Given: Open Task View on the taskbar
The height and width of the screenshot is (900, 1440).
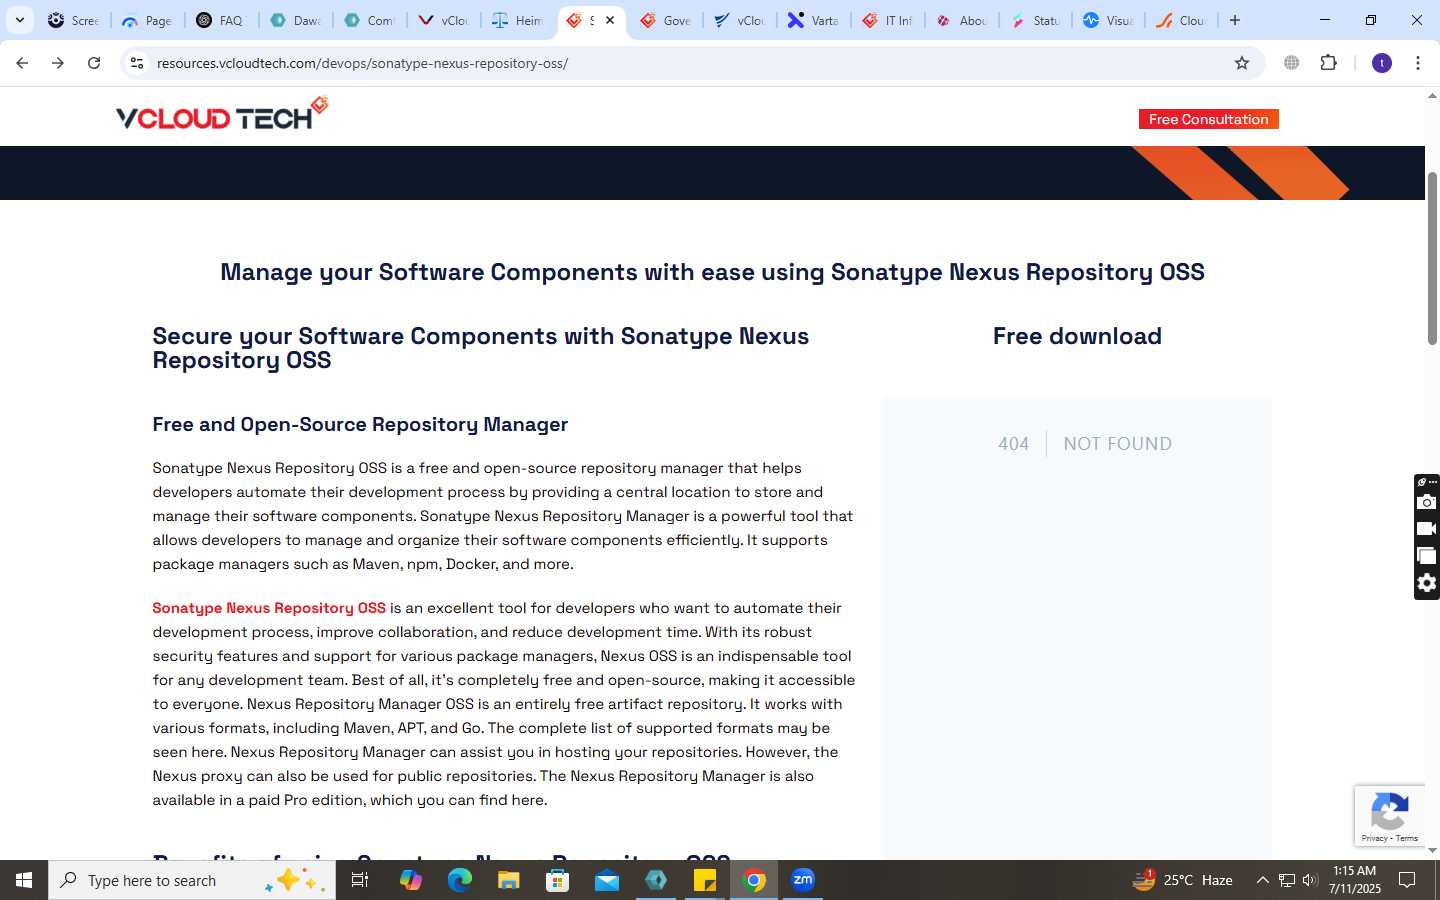Looking at the screenshot, I should point(360,880).
